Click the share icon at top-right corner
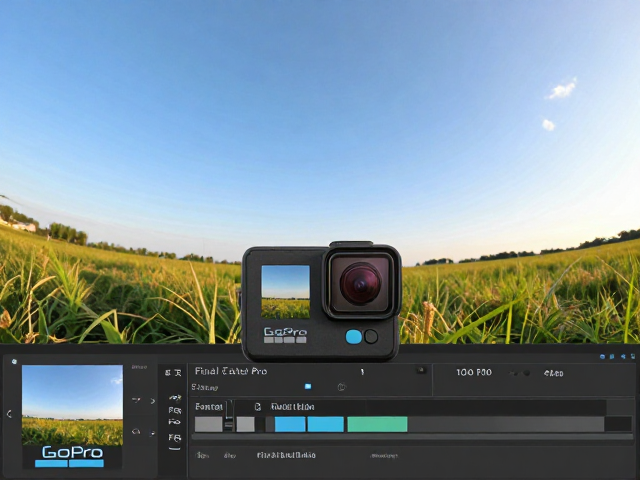Image resolution: width=640 pixels, height=480 pixels. coord(623,357)
